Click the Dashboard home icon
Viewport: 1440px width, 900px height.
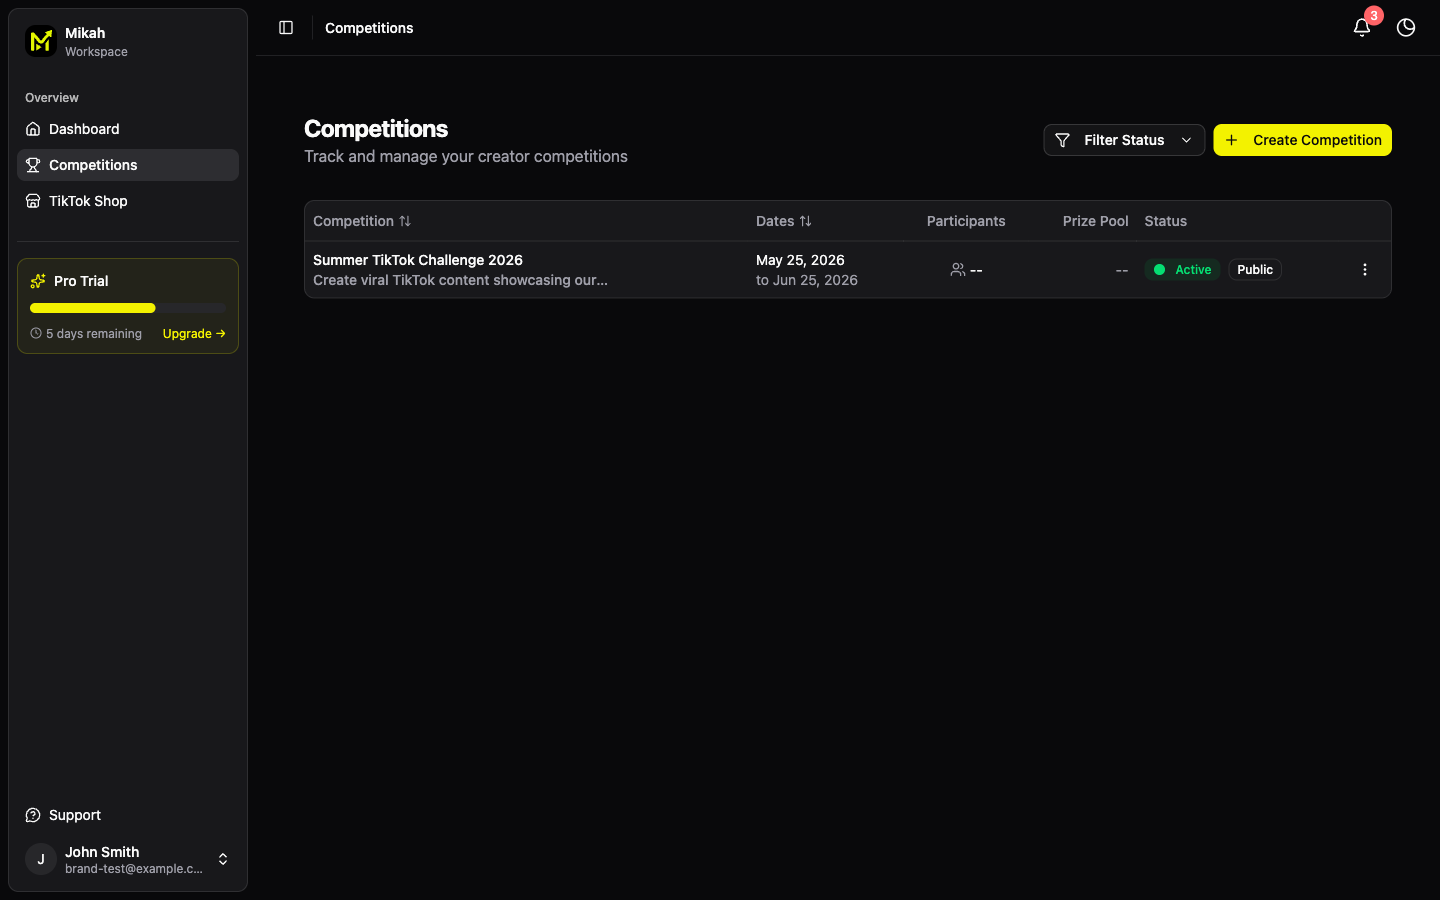pos(33,129)
